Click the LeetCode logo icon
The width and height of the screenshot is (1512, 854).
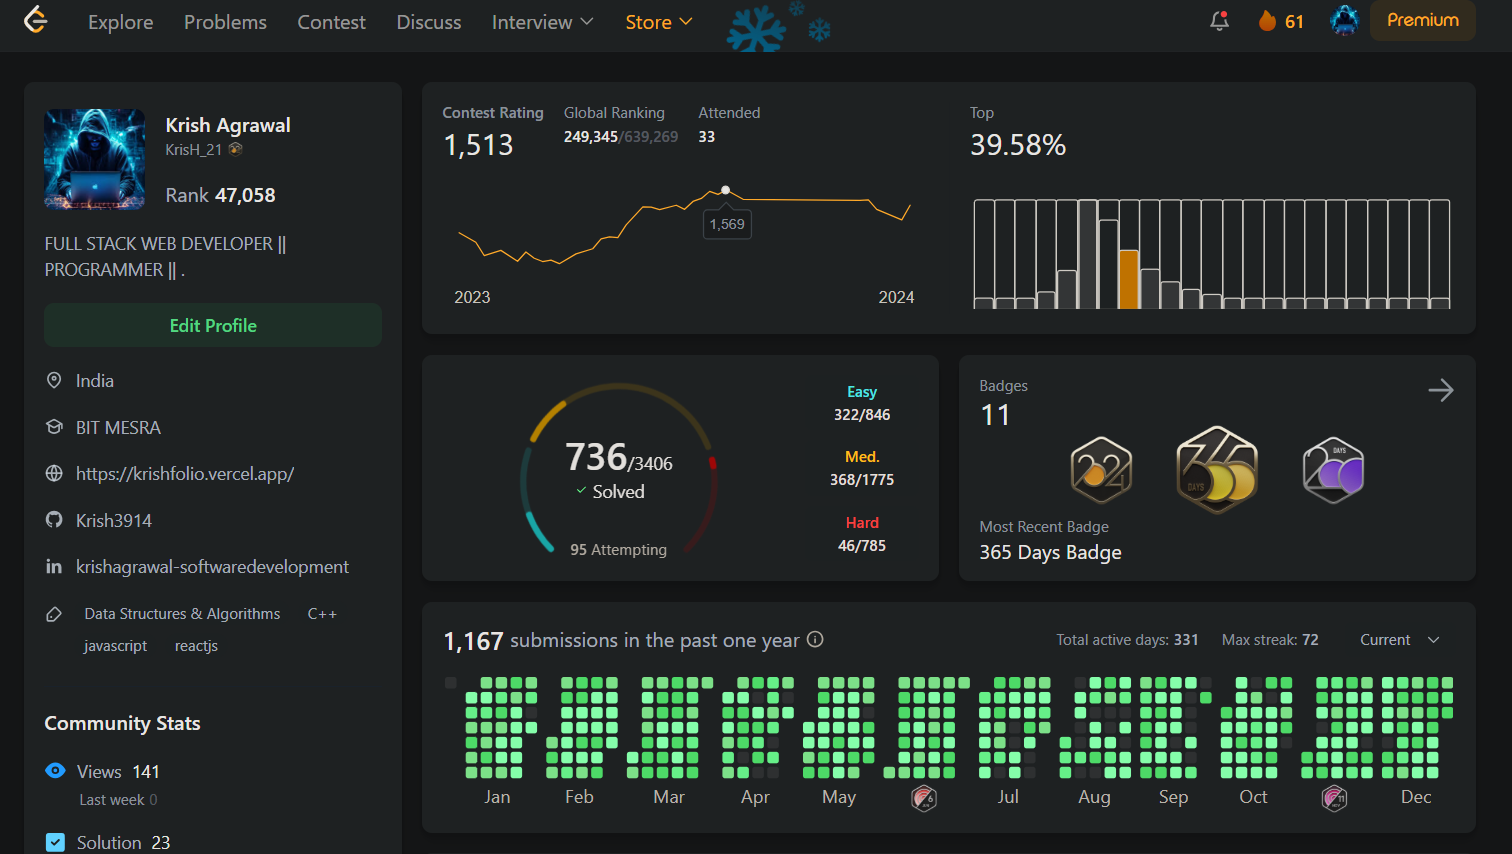coord(36,20)
